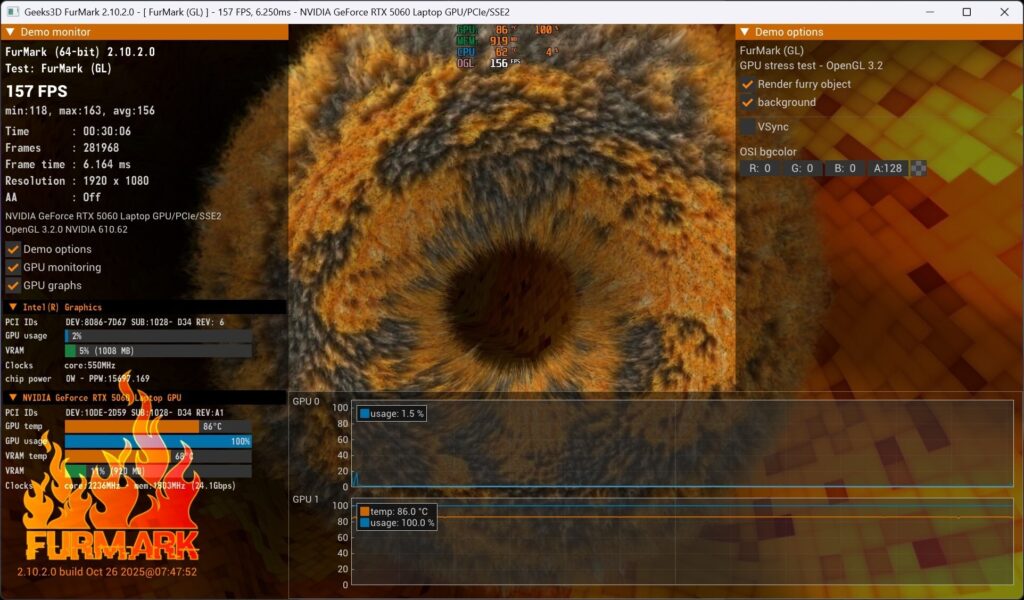Click the B: 0 color field
The width and height of the screenshot is (1024, 600).
(845, 168)
